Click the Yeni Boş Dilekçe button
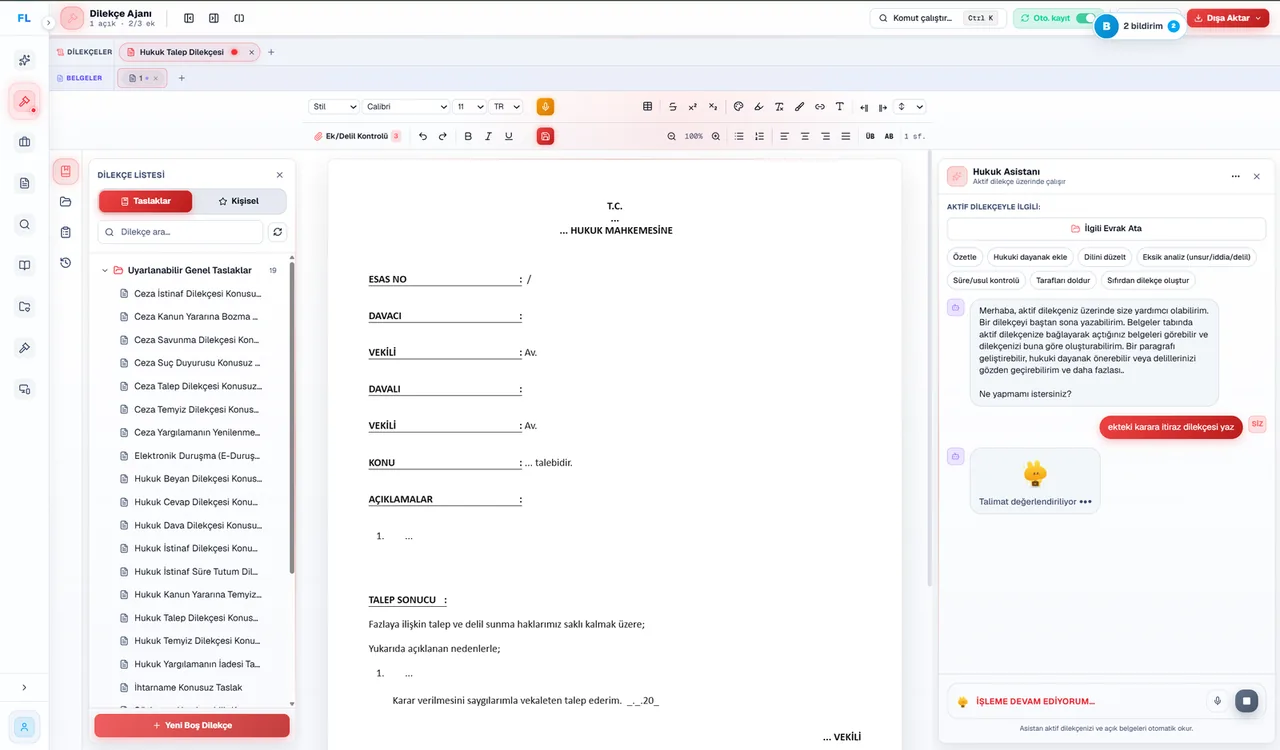Image resolution: width=1280 pixels, height=750 pixels. [x=192, y=725]
